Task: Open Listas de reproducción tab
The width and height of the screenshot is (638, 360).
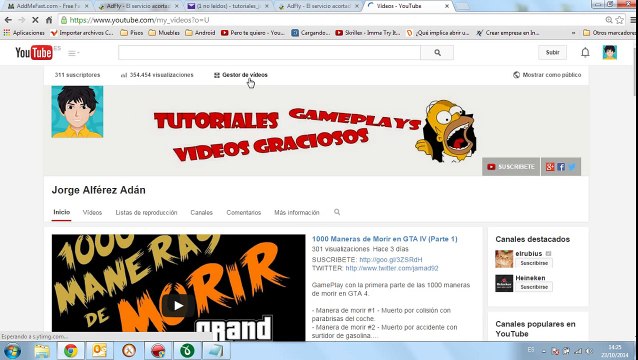Action: tap(146, 212)
